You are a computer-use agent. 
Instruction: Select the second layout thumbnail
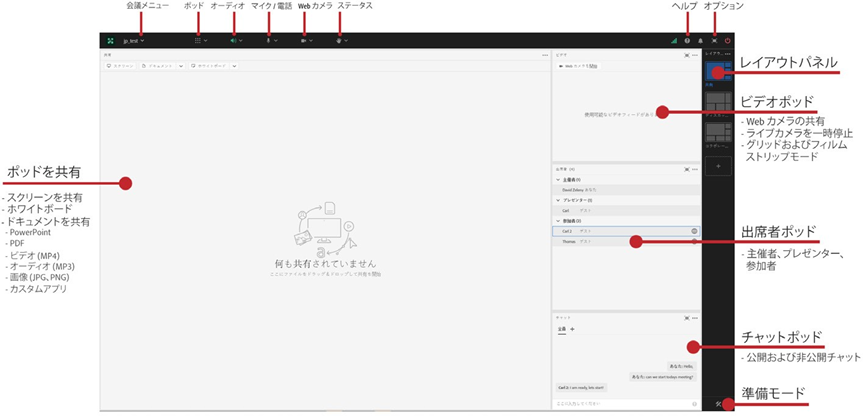717,101
